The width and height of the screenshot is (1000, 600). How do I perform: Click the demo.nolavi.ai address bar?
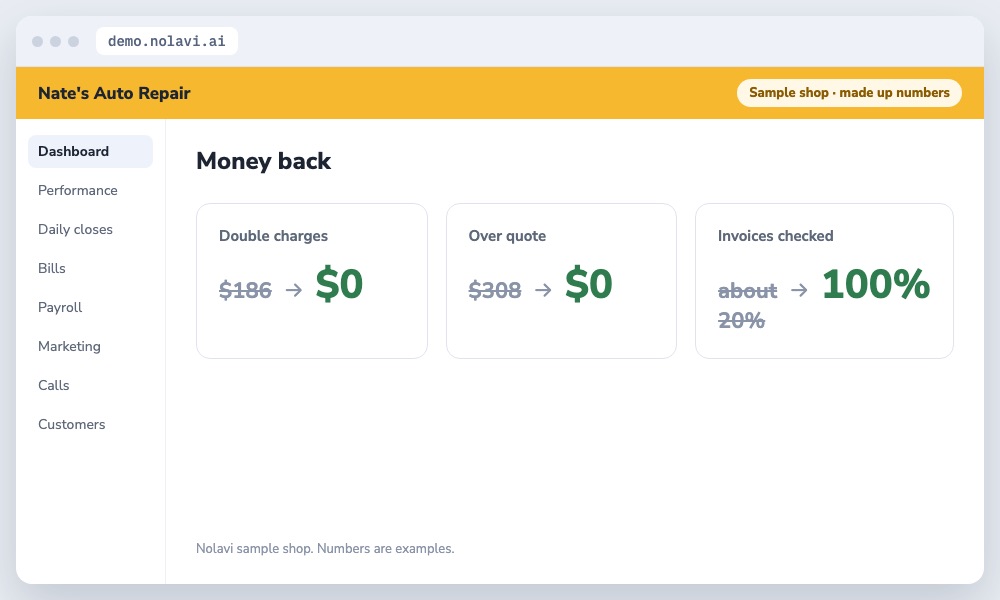(166, 41)
